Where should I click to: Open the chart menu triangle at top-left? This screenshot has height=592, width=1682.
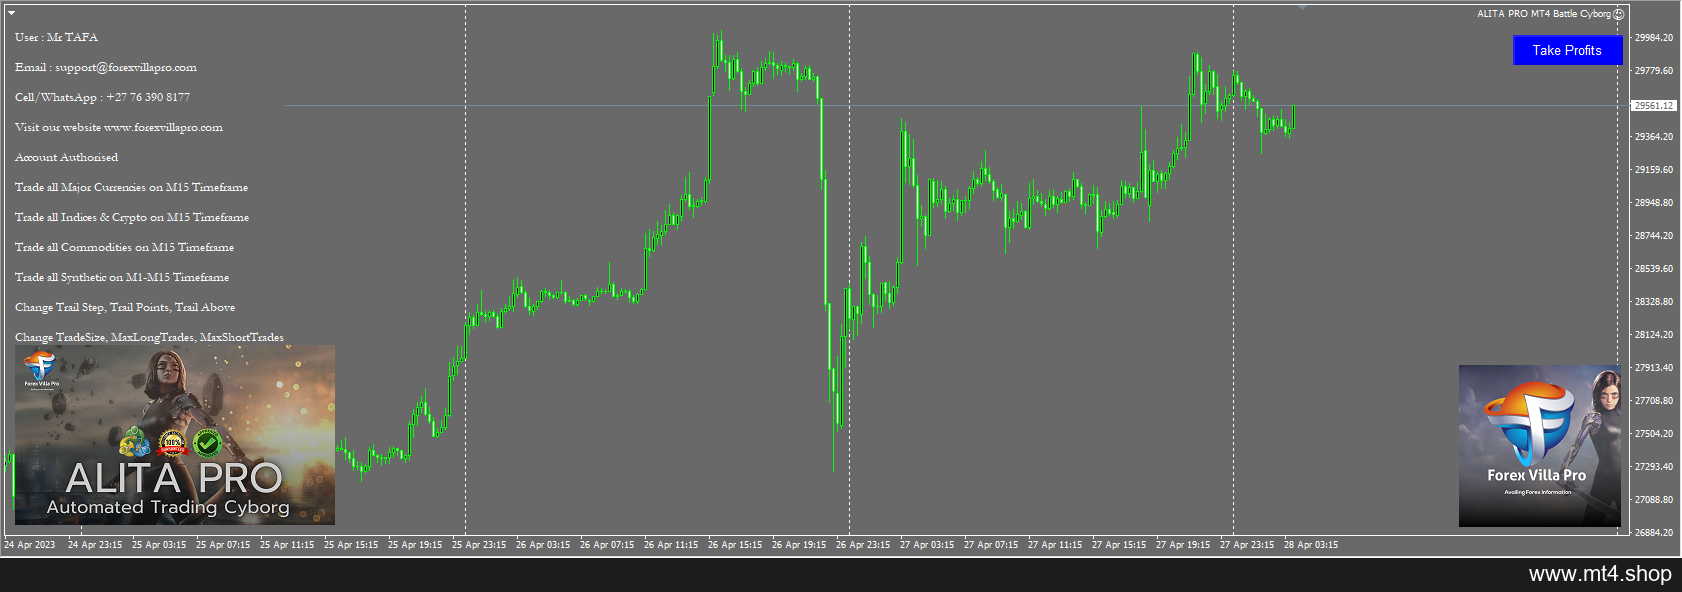11,13
